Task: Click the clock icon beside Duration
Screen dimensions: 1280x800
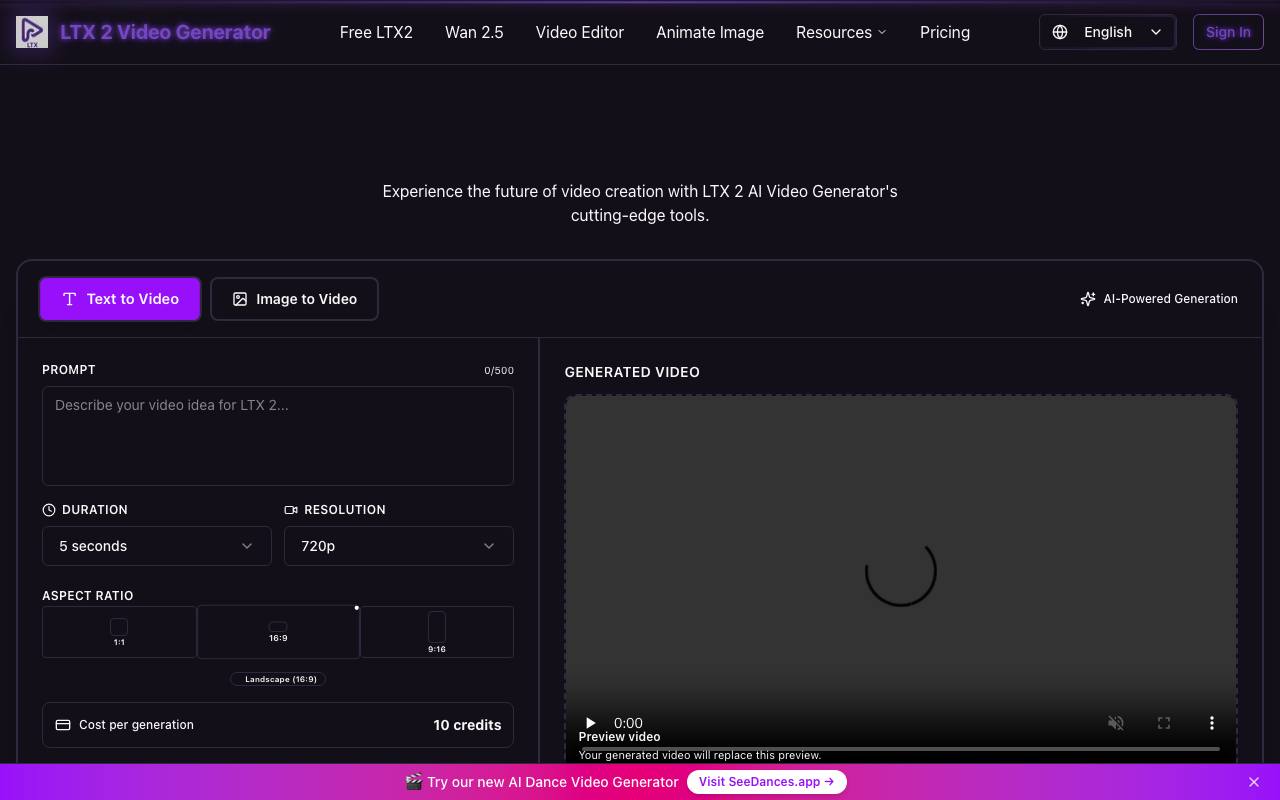Action: pos(49,510)
